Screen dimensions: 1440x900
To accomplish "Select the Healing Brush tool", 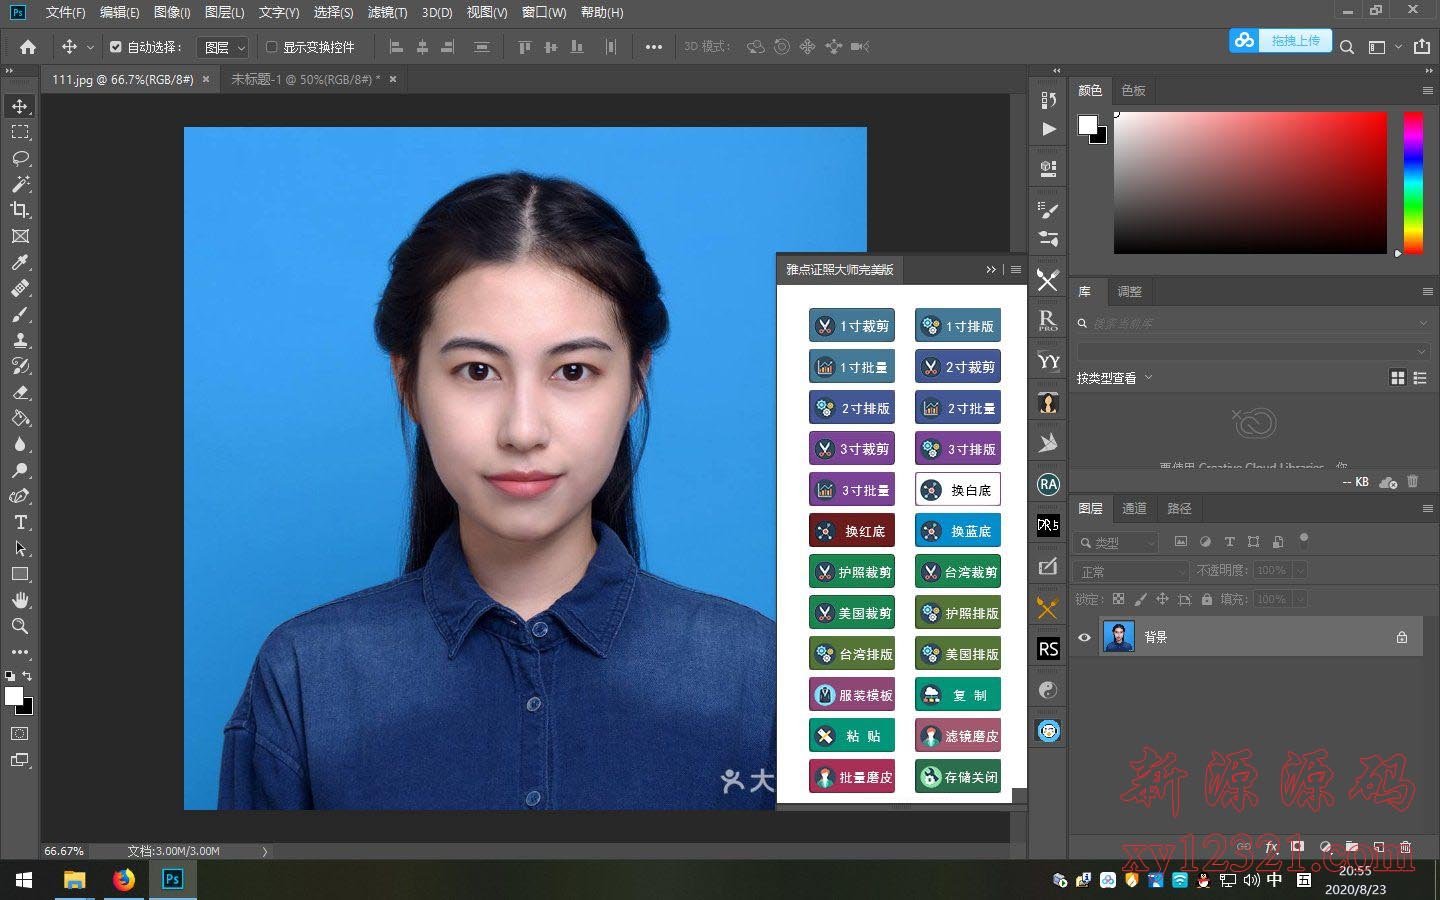I will click(x=20, y=288).
